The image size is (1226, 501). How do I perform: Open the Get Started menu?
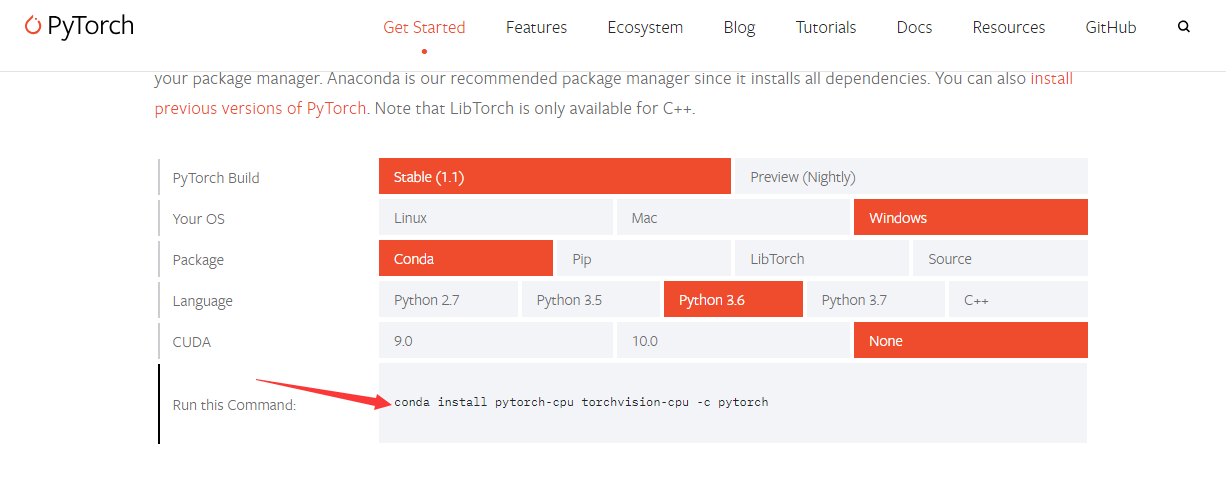424,28
